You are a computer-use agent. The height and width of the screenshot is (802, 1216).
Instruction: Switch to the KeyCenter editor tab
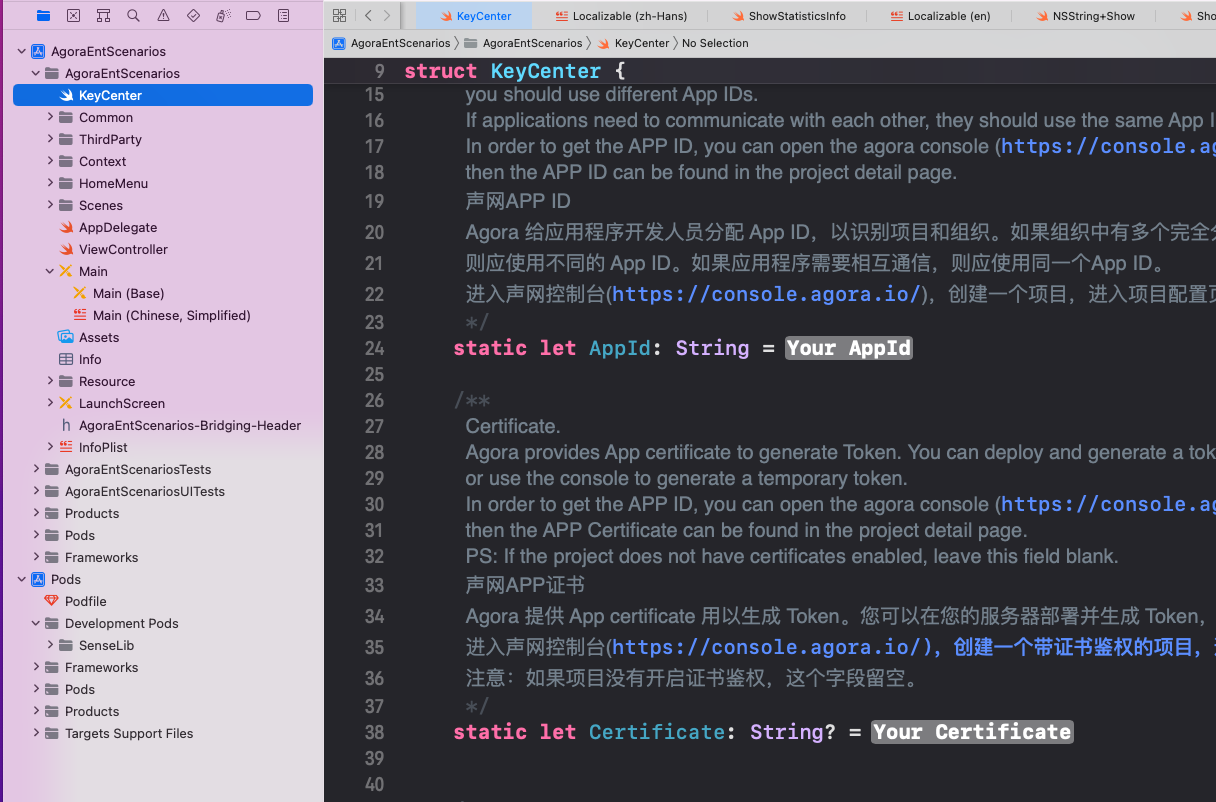475,16
